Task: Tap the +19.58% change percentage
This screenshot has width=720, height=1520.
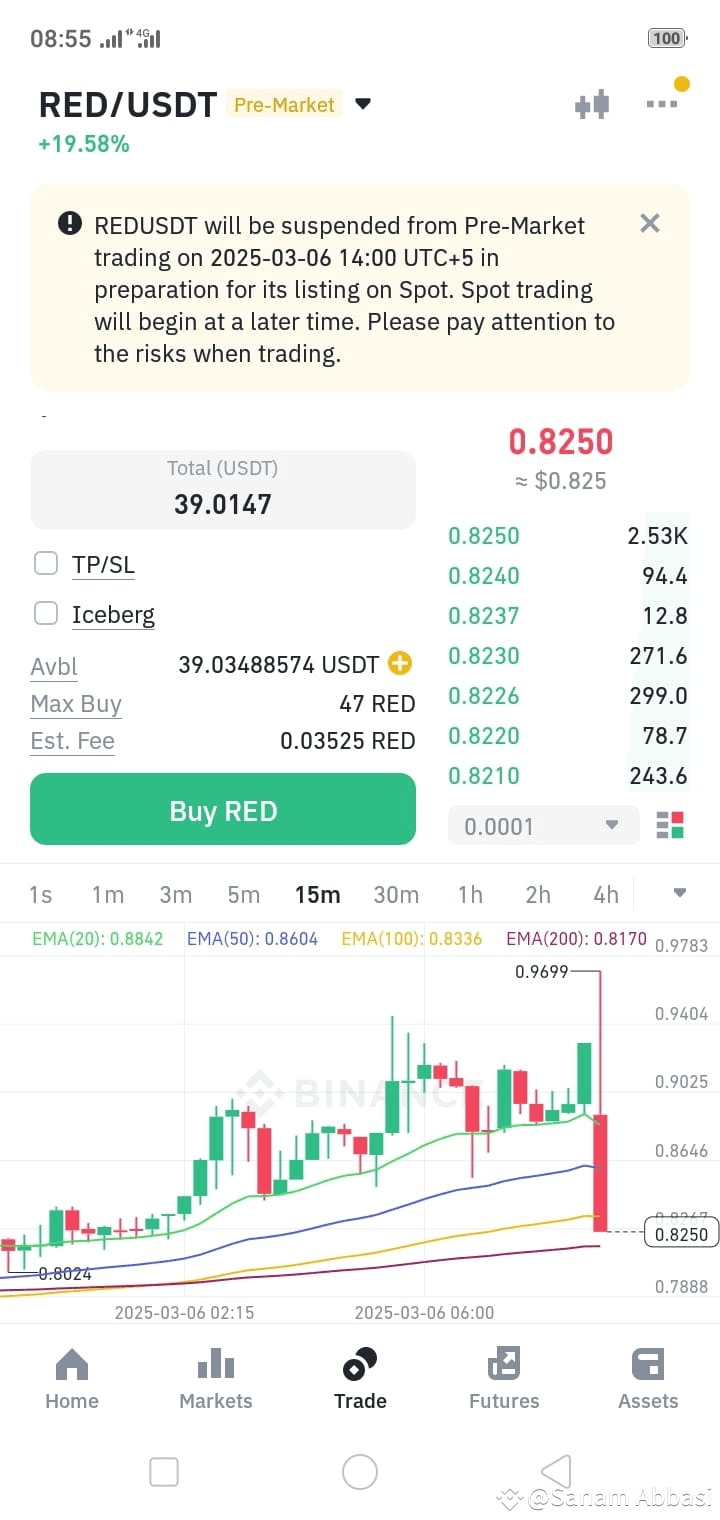Action: tap(84, 144)
